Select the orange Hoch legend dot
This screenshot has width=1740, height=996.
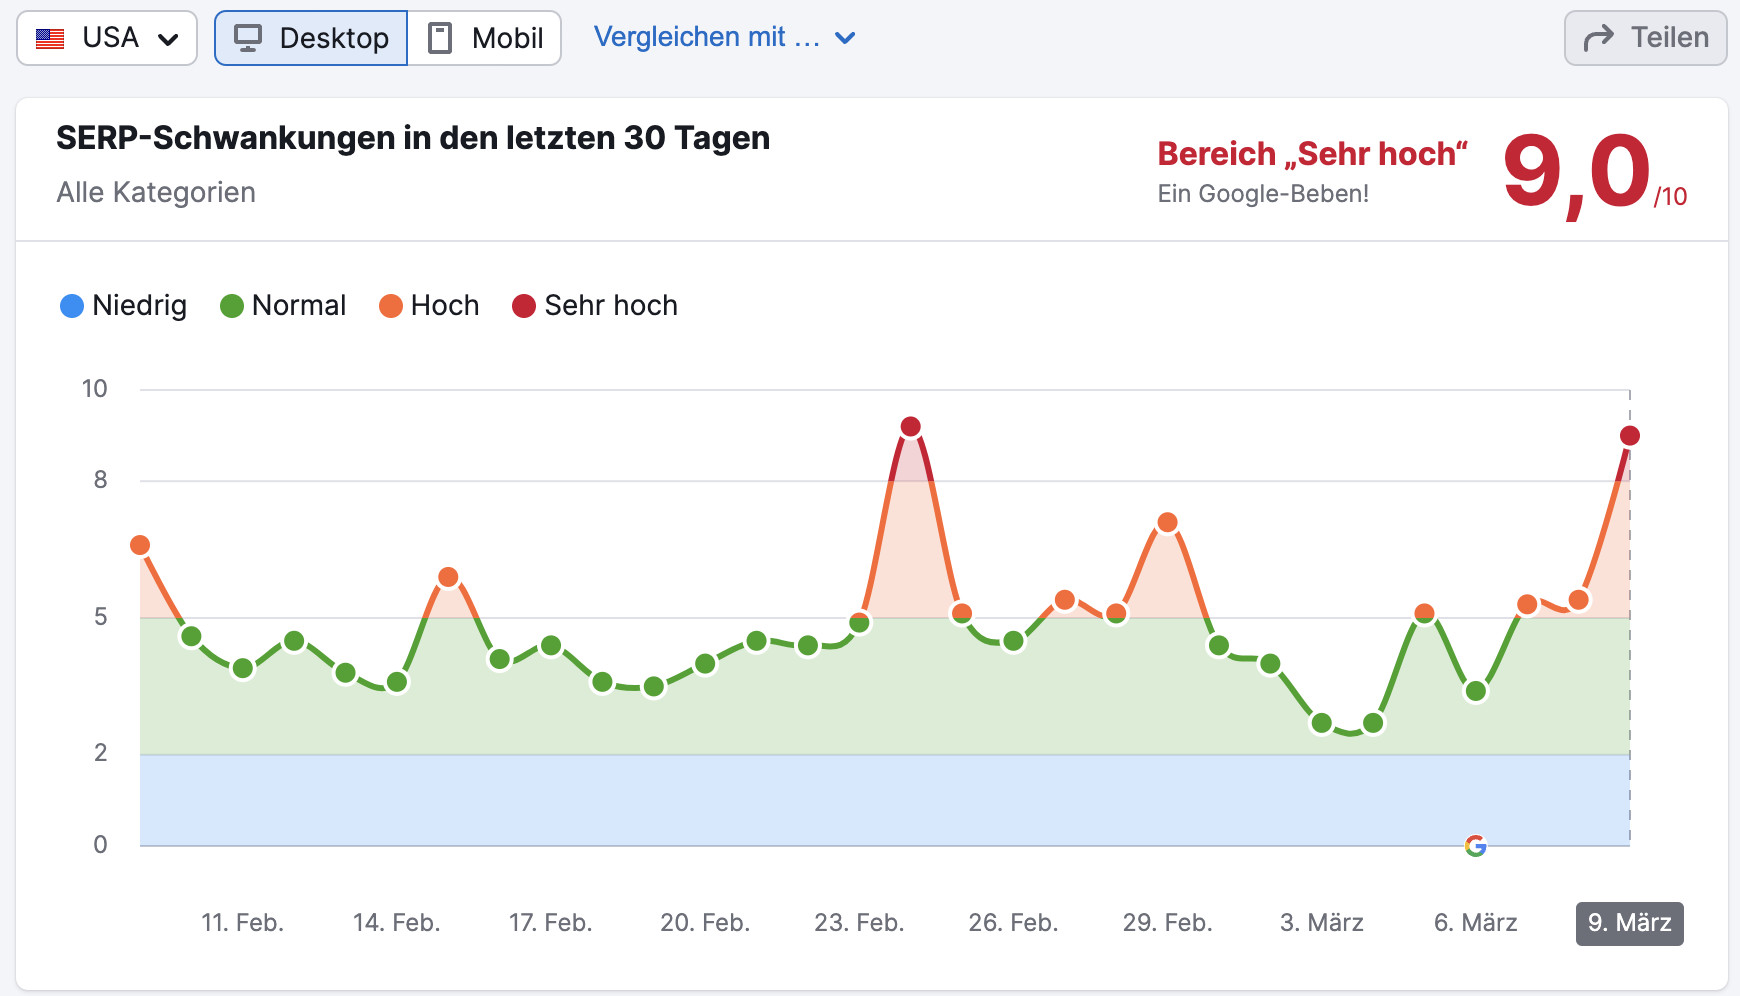391,305
